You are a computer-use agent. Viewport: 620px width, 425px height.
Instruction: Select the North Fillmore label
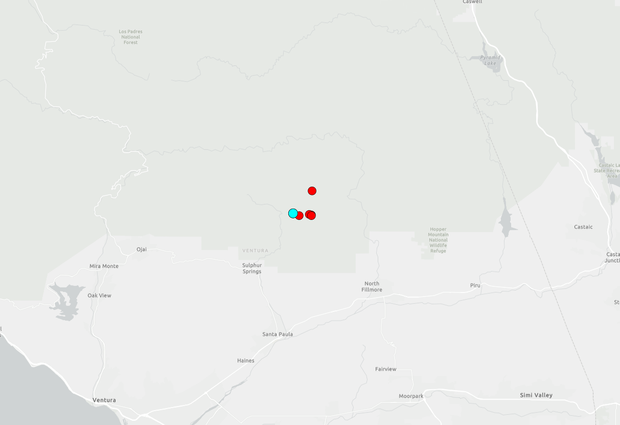click(x=372, y=287)
